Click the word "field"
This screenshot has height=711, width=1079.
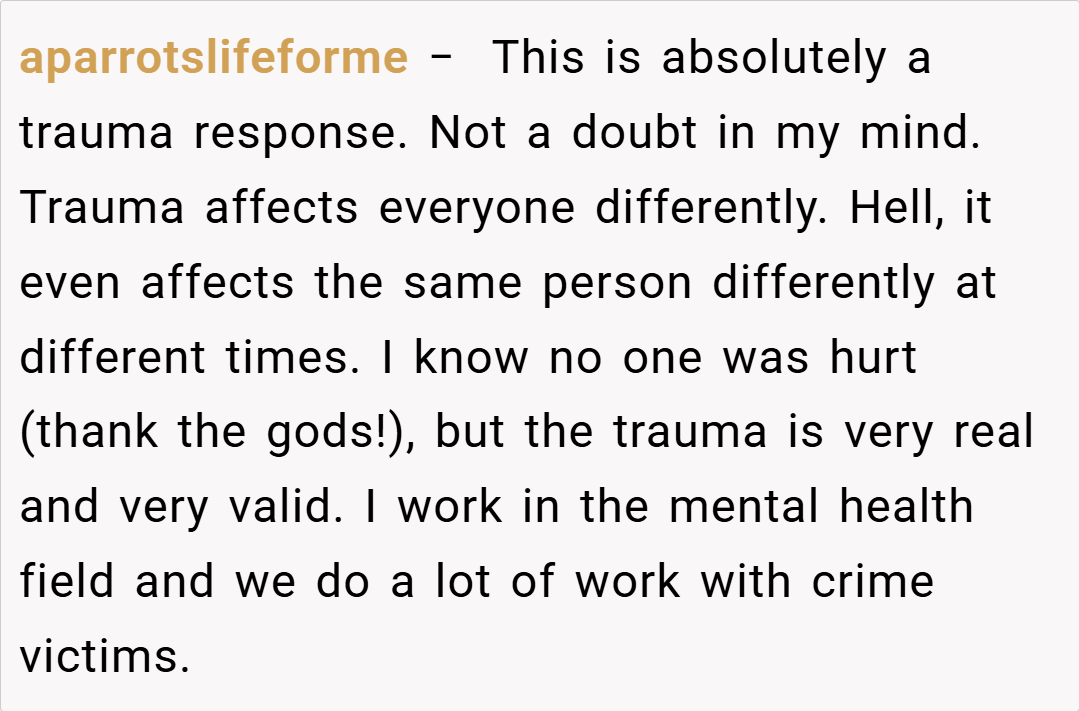tap(68, 583)
